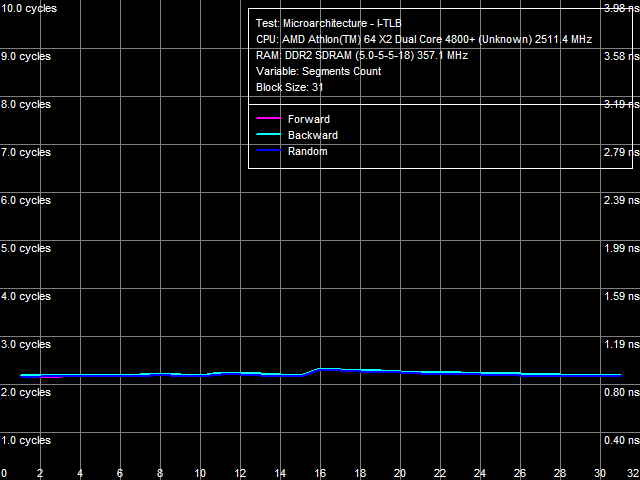Click the RAM DDR2 SDRAM info line
The width and height of the screenshot is (640, 480).
361,55
